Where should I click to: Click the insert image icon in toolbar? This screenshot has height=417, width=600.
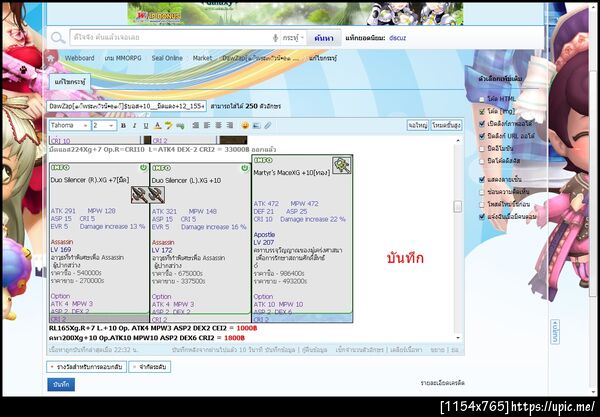coord(256,125)
